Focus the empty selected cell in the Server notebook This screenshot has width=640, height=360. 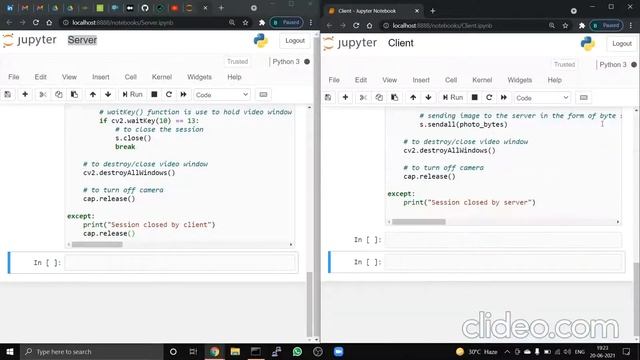[x=180, y=262]
